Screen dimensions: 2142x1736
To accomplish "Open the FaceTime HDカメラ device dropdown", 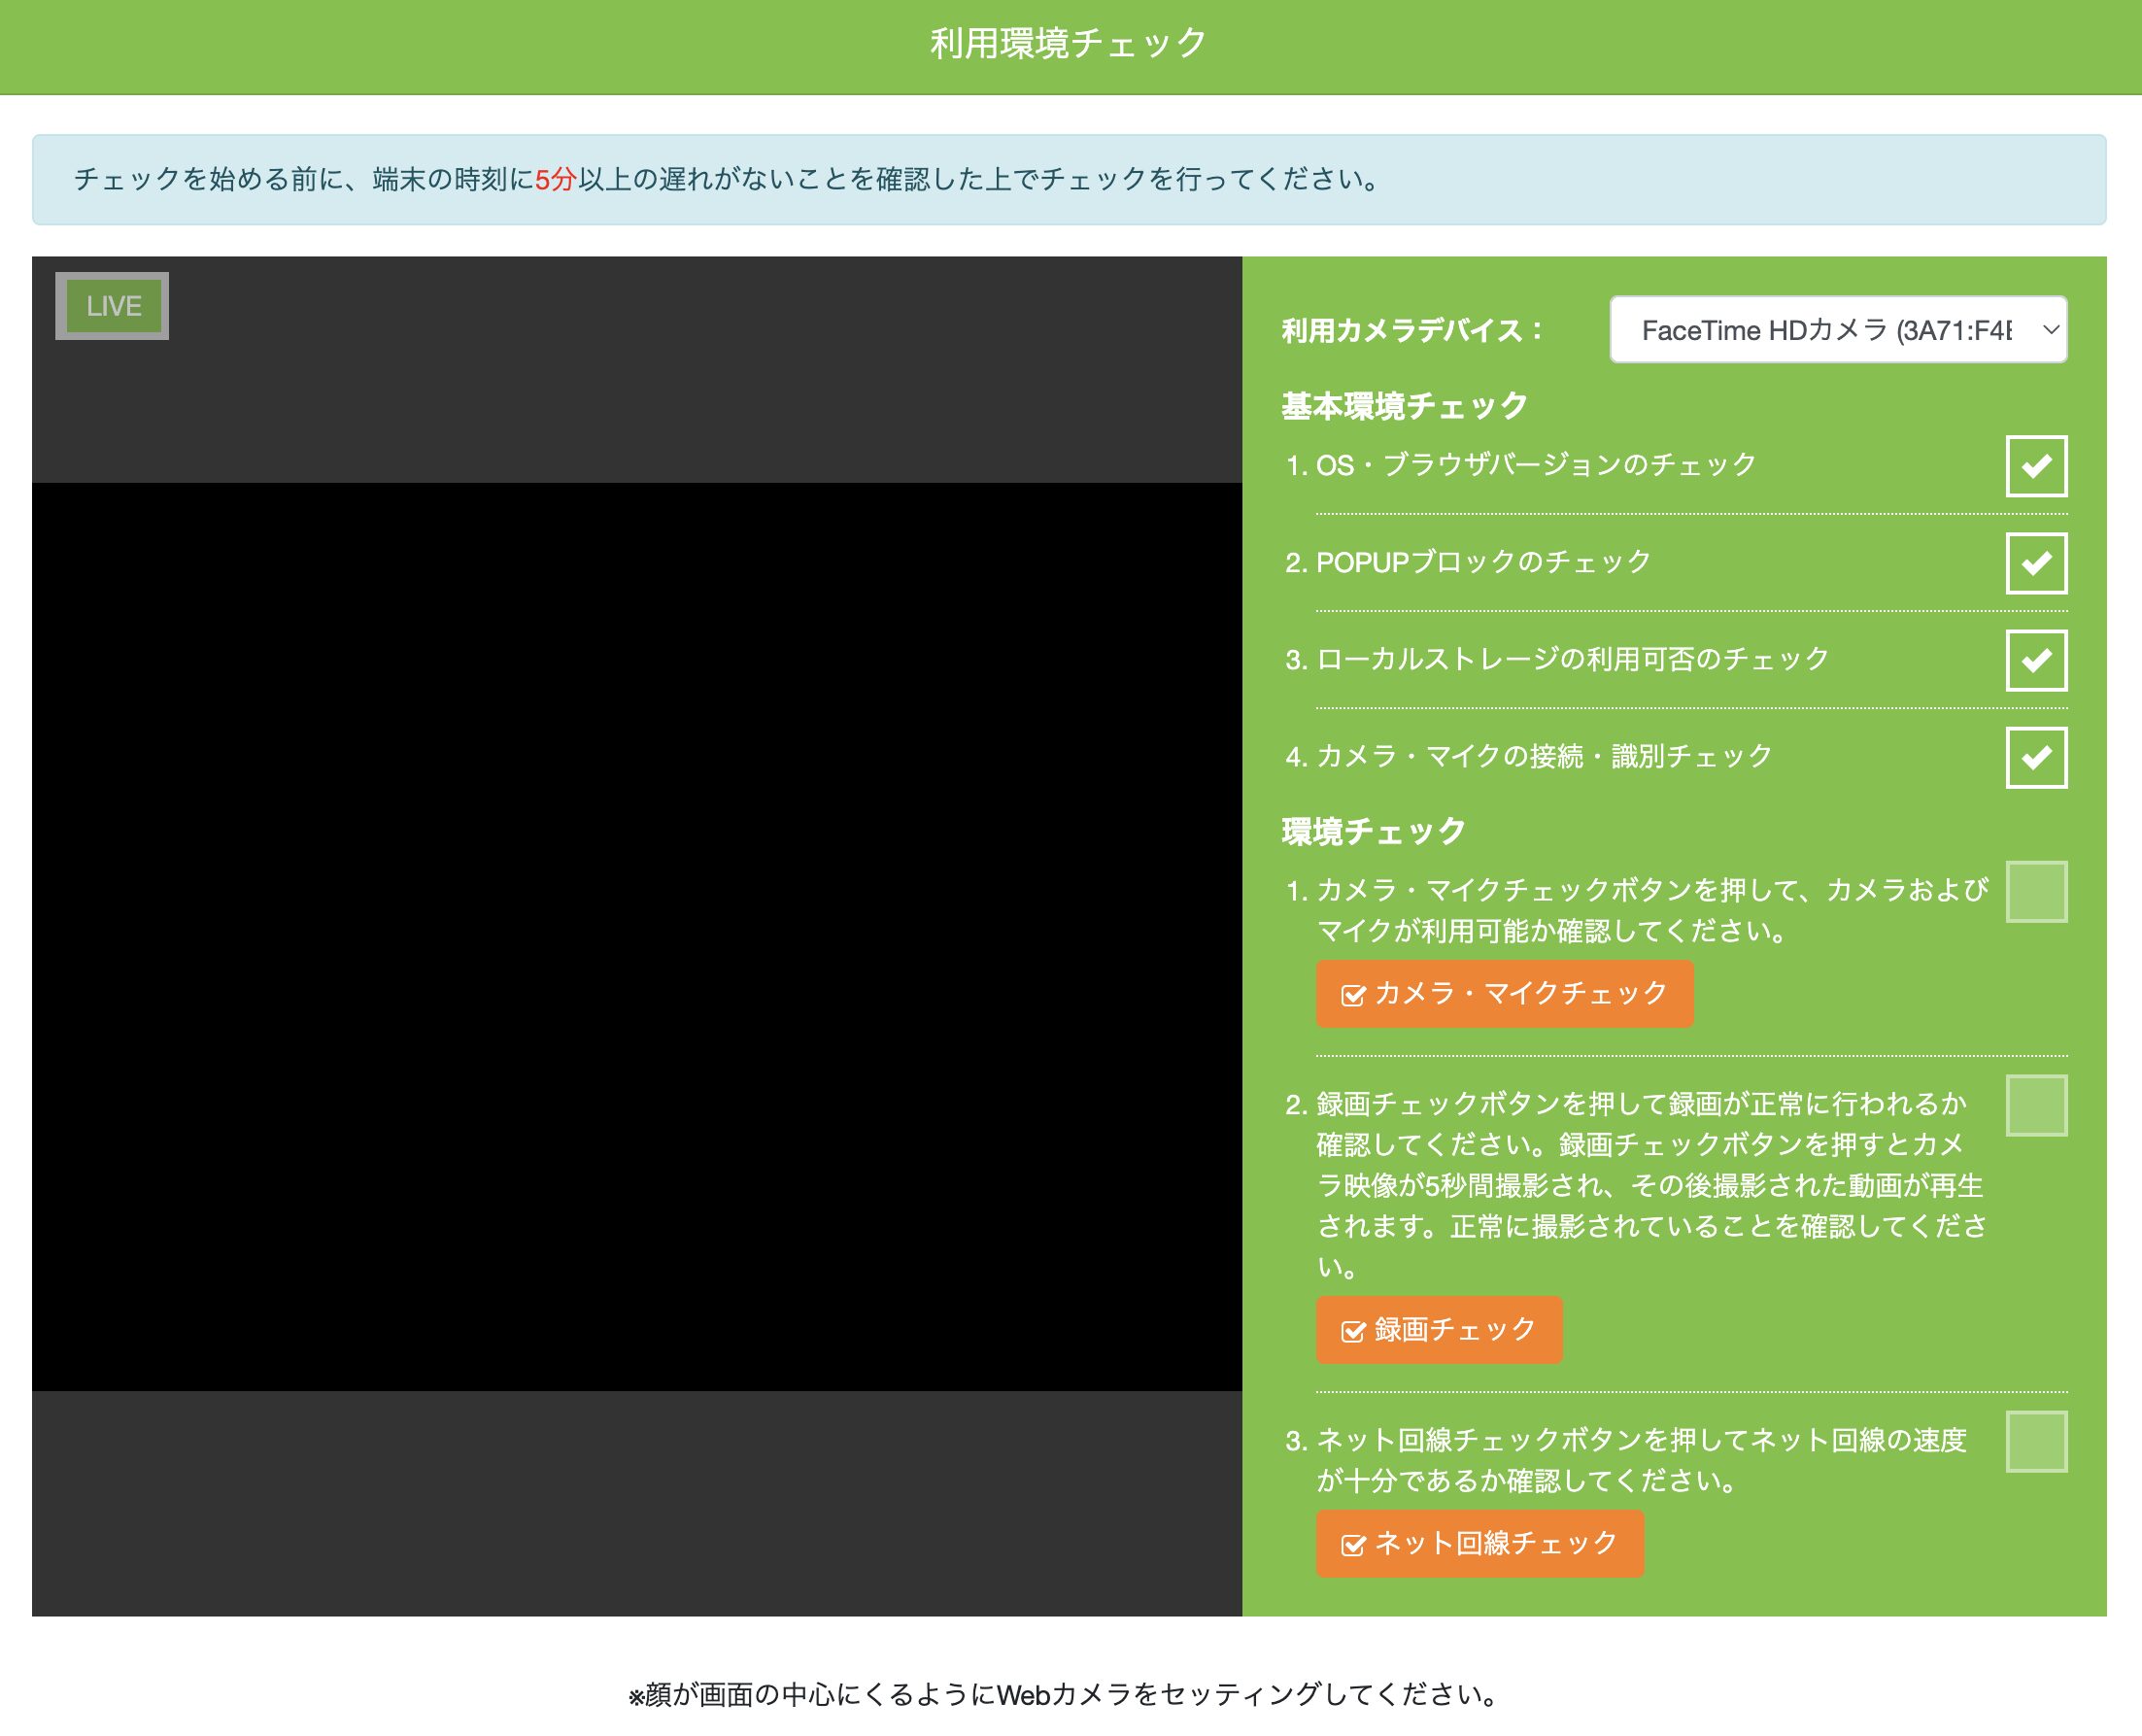I will (x=1825, y=330).
